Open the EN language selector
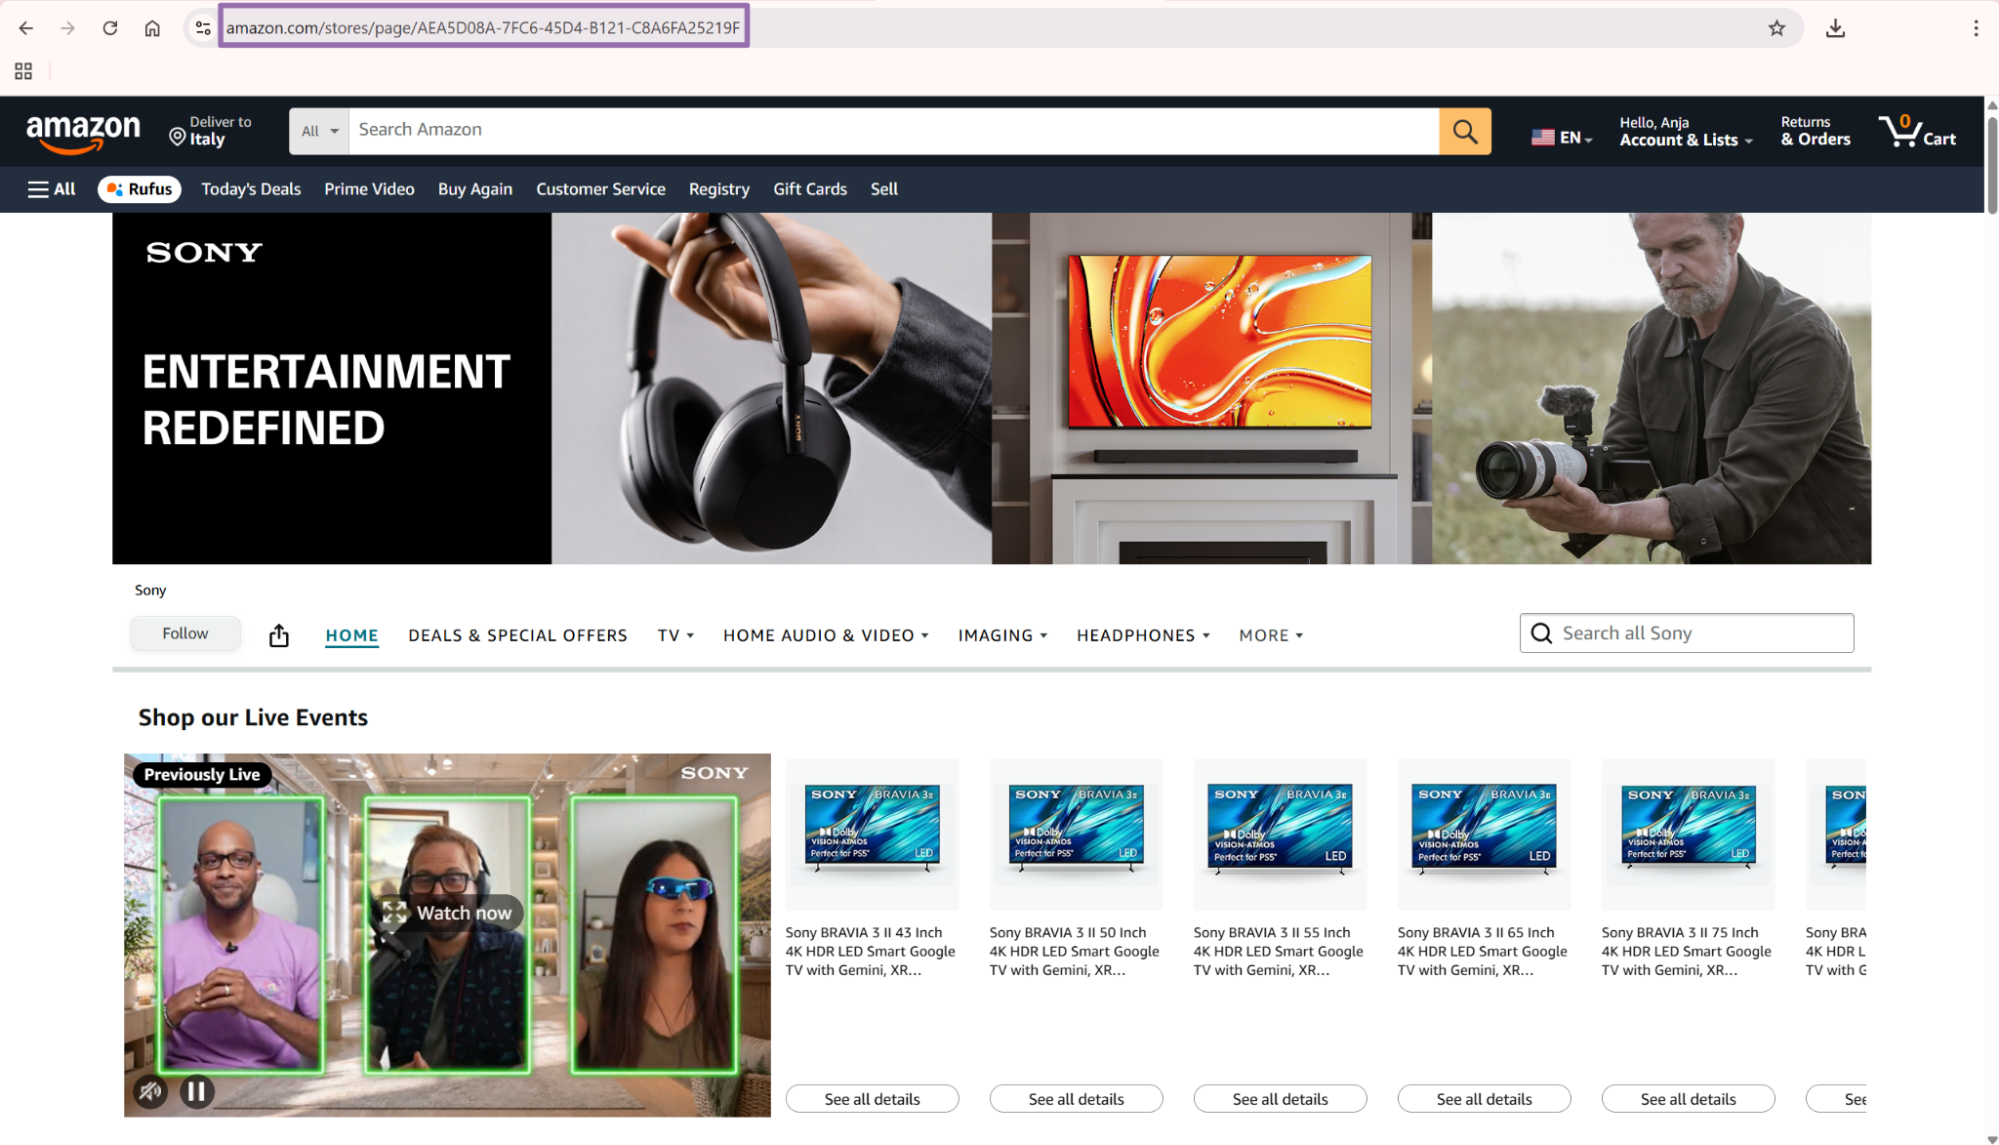The image size is (1999, 1145). (x=1561, y=137)
